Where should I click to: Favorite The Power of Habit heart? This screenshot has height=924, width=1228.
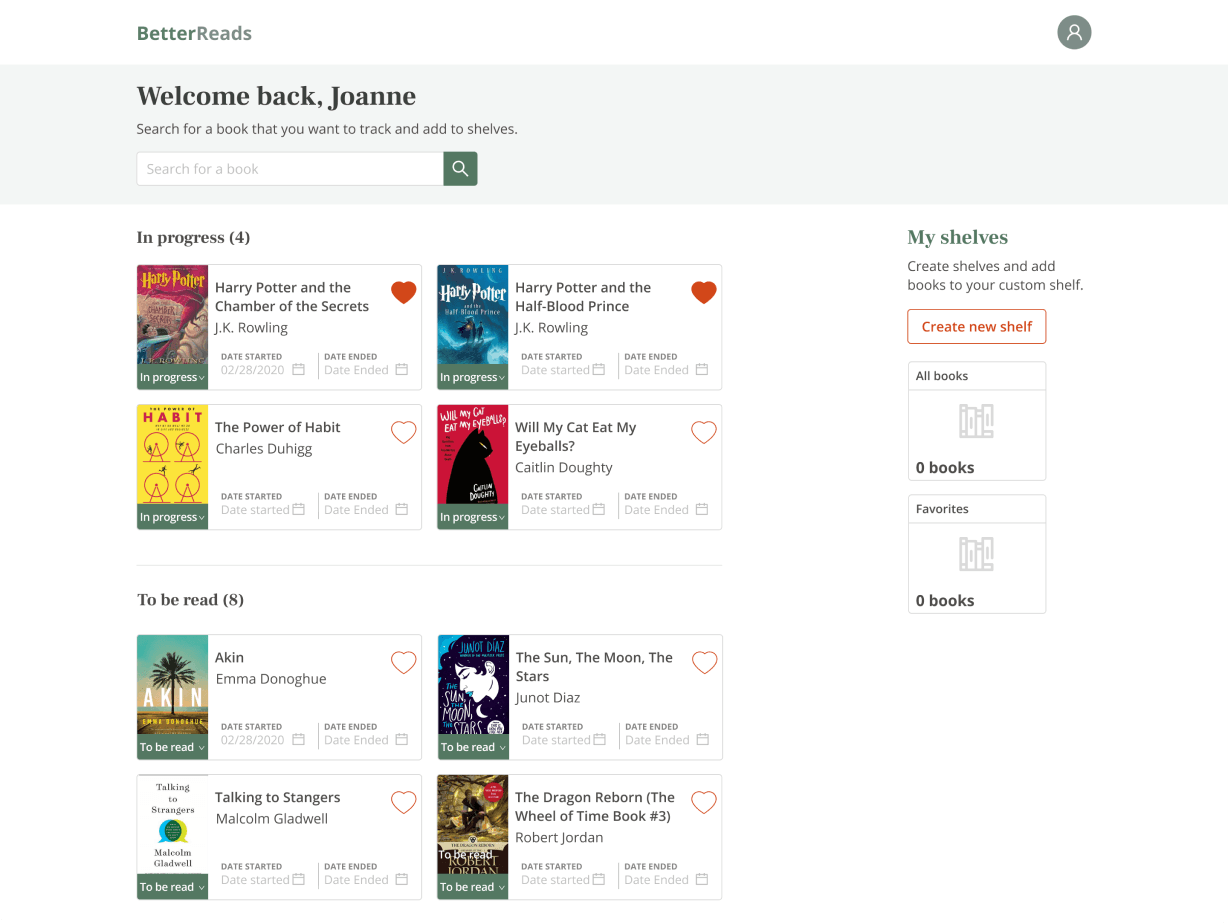(x=403, y=432)
